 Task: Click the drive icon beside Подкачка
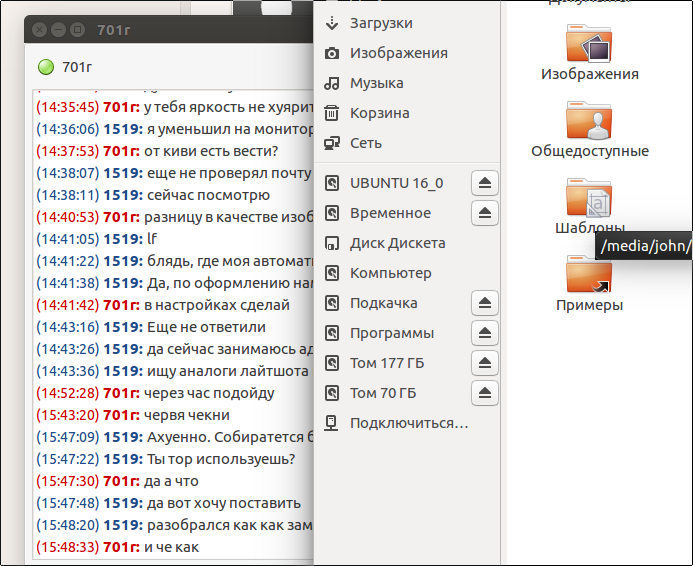[x=332, y=303]
